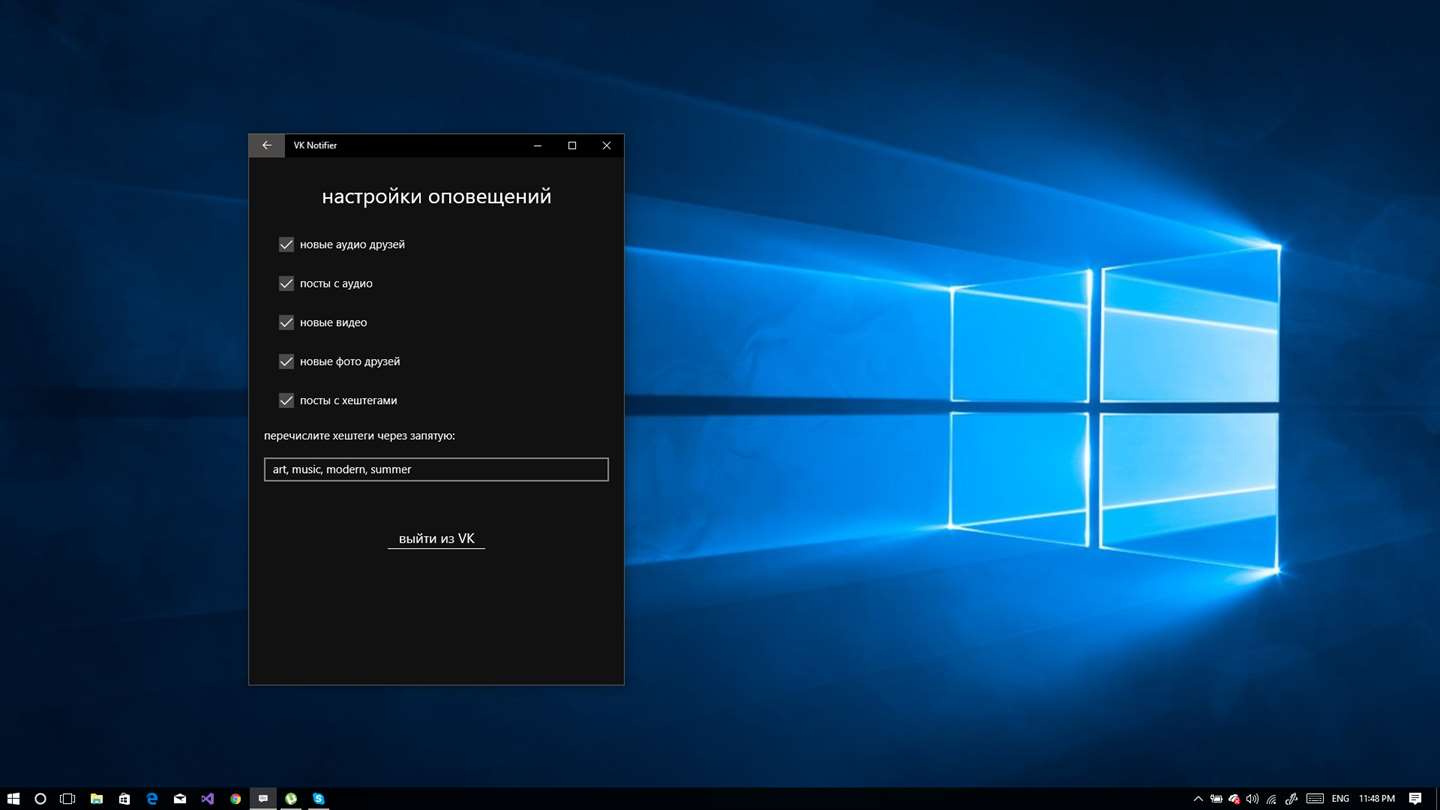
Task: Maximize the VK Notifier window
Action: 572,146
